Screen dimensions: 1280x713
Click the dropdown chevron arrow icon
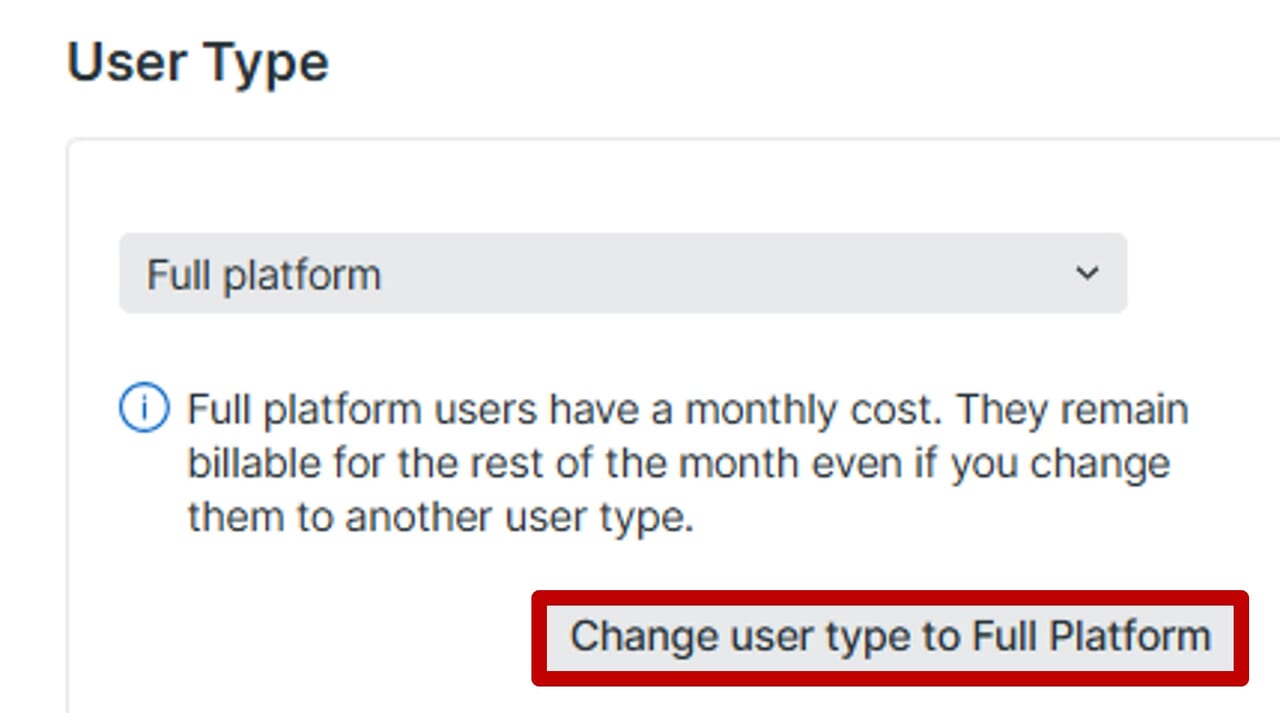pos(1087,273)
